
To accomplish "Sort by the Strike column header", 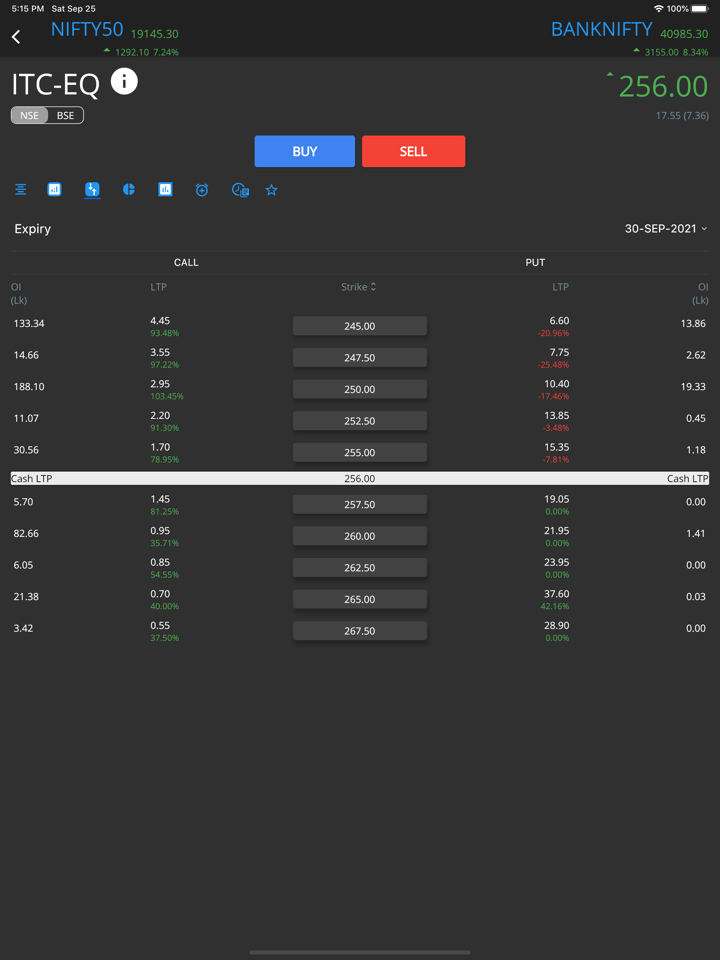I will tap(359, 287).
